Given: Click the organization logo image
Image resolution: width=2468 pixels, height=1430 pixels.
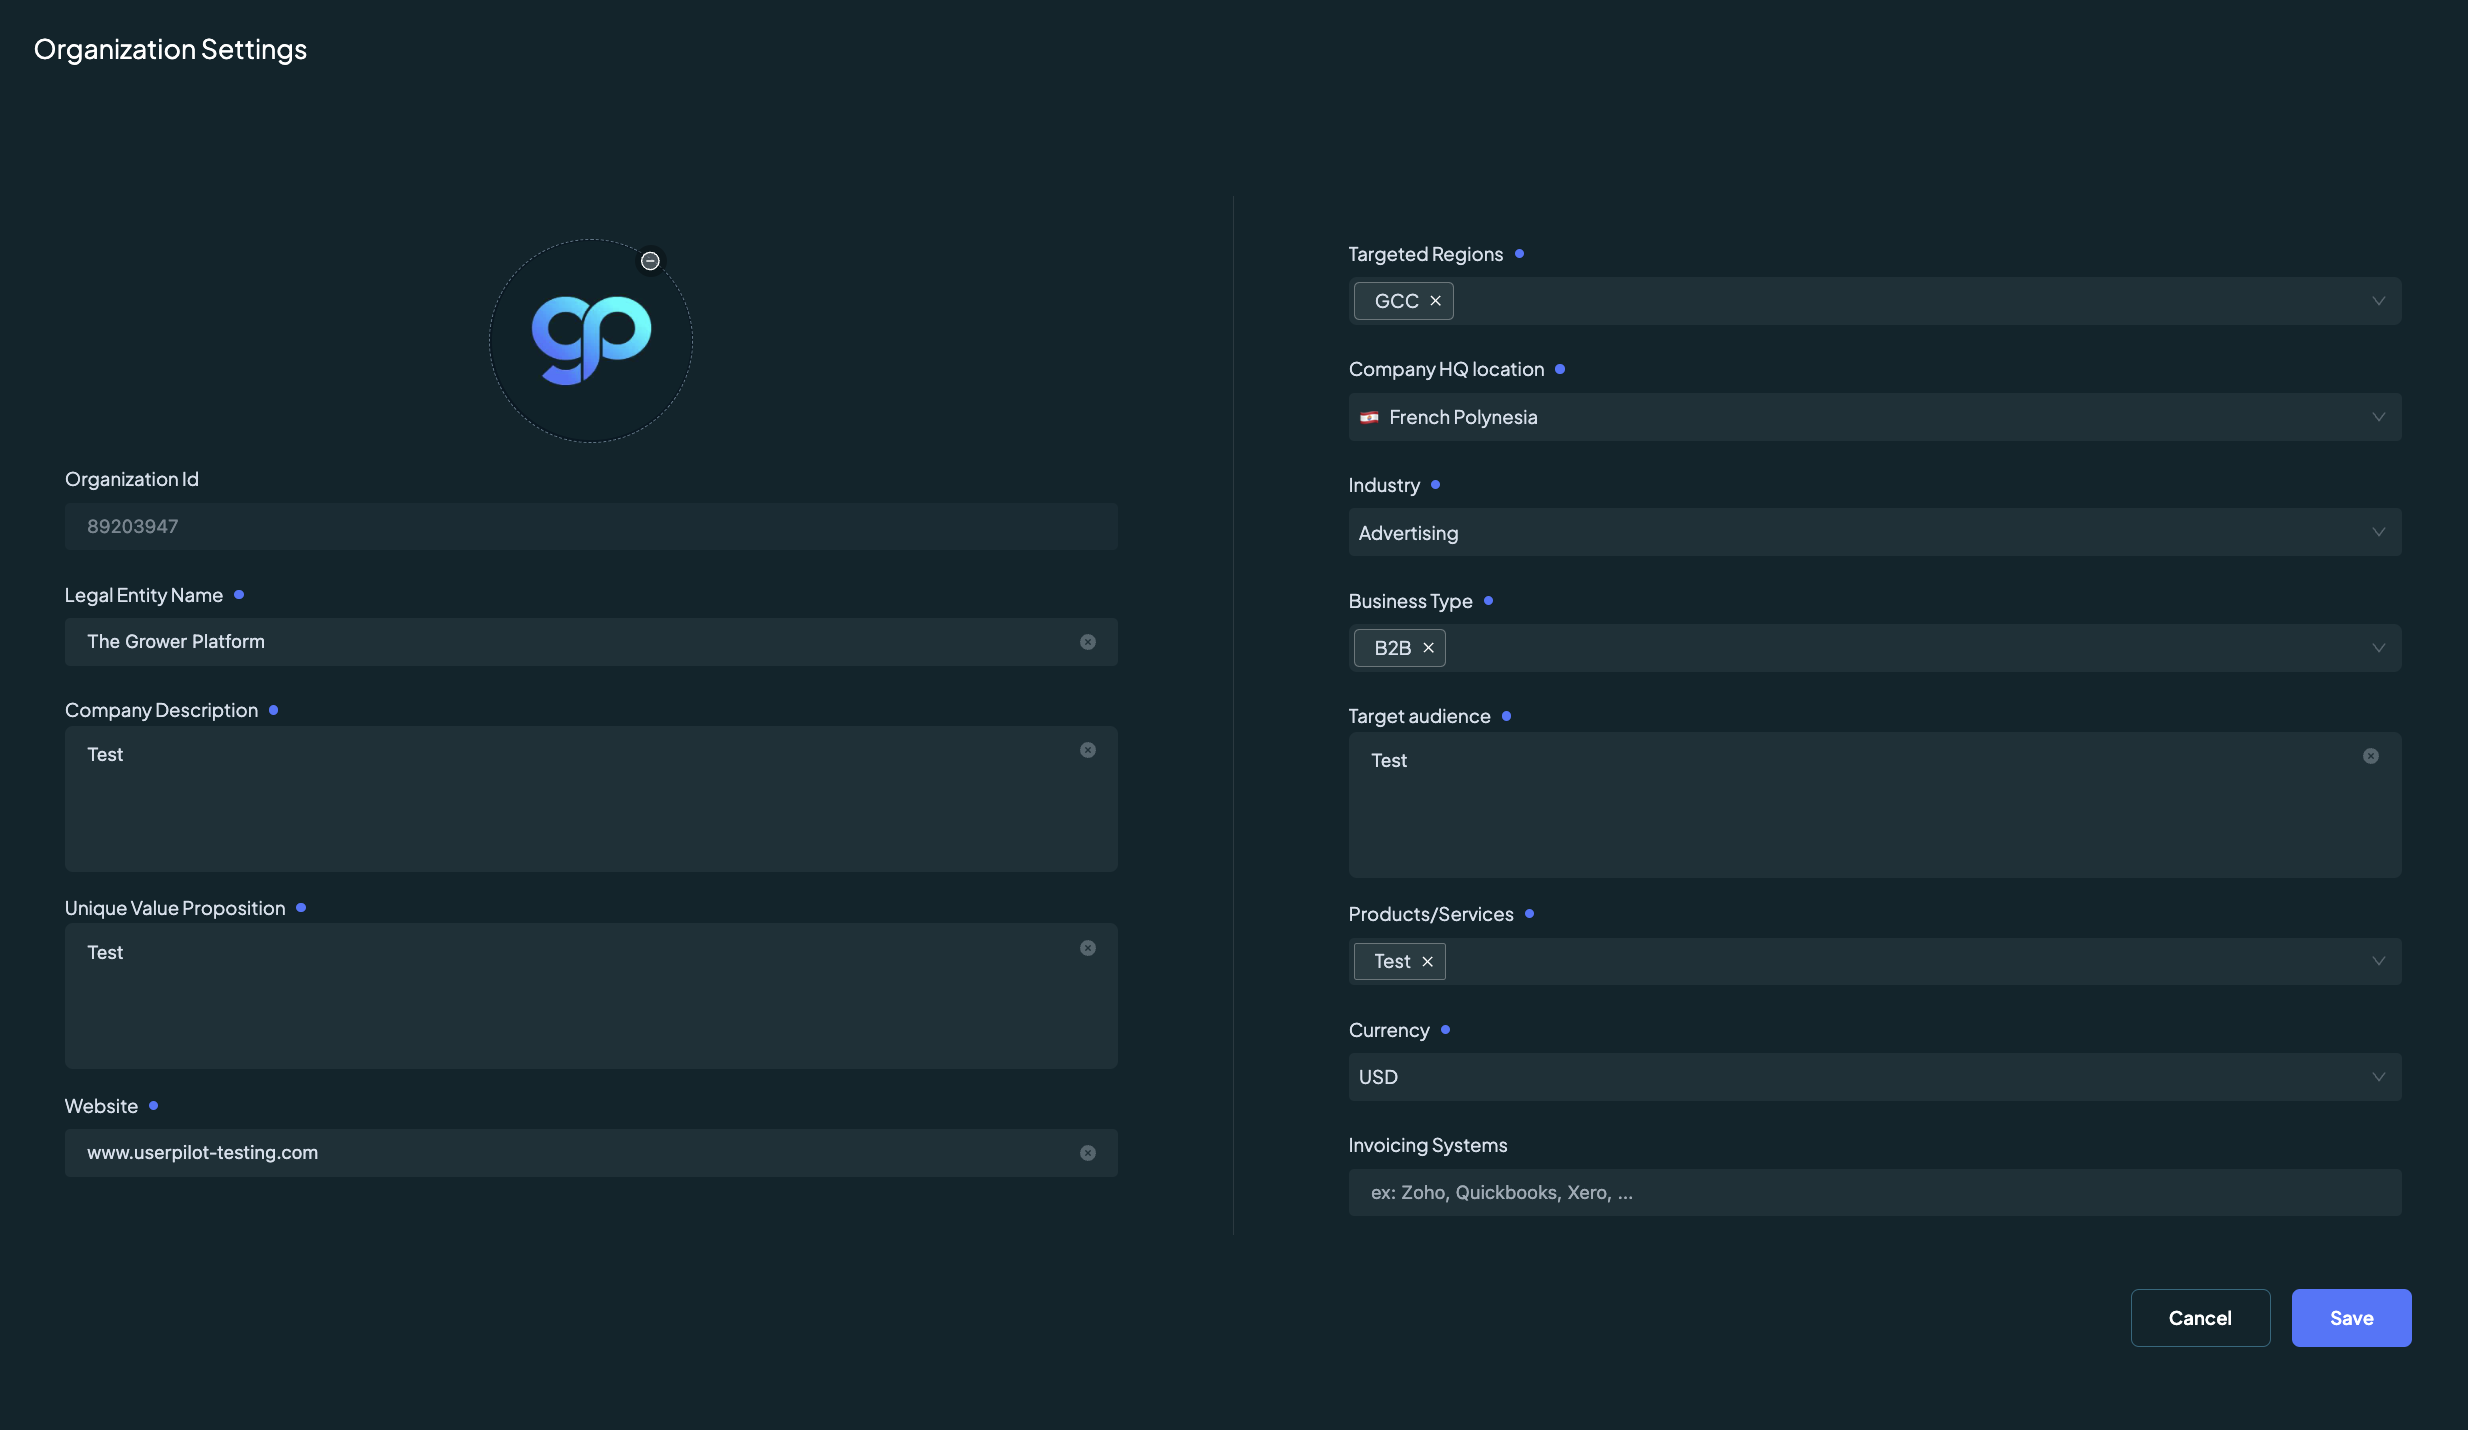Looking at the screenshot, I should 591,340.
